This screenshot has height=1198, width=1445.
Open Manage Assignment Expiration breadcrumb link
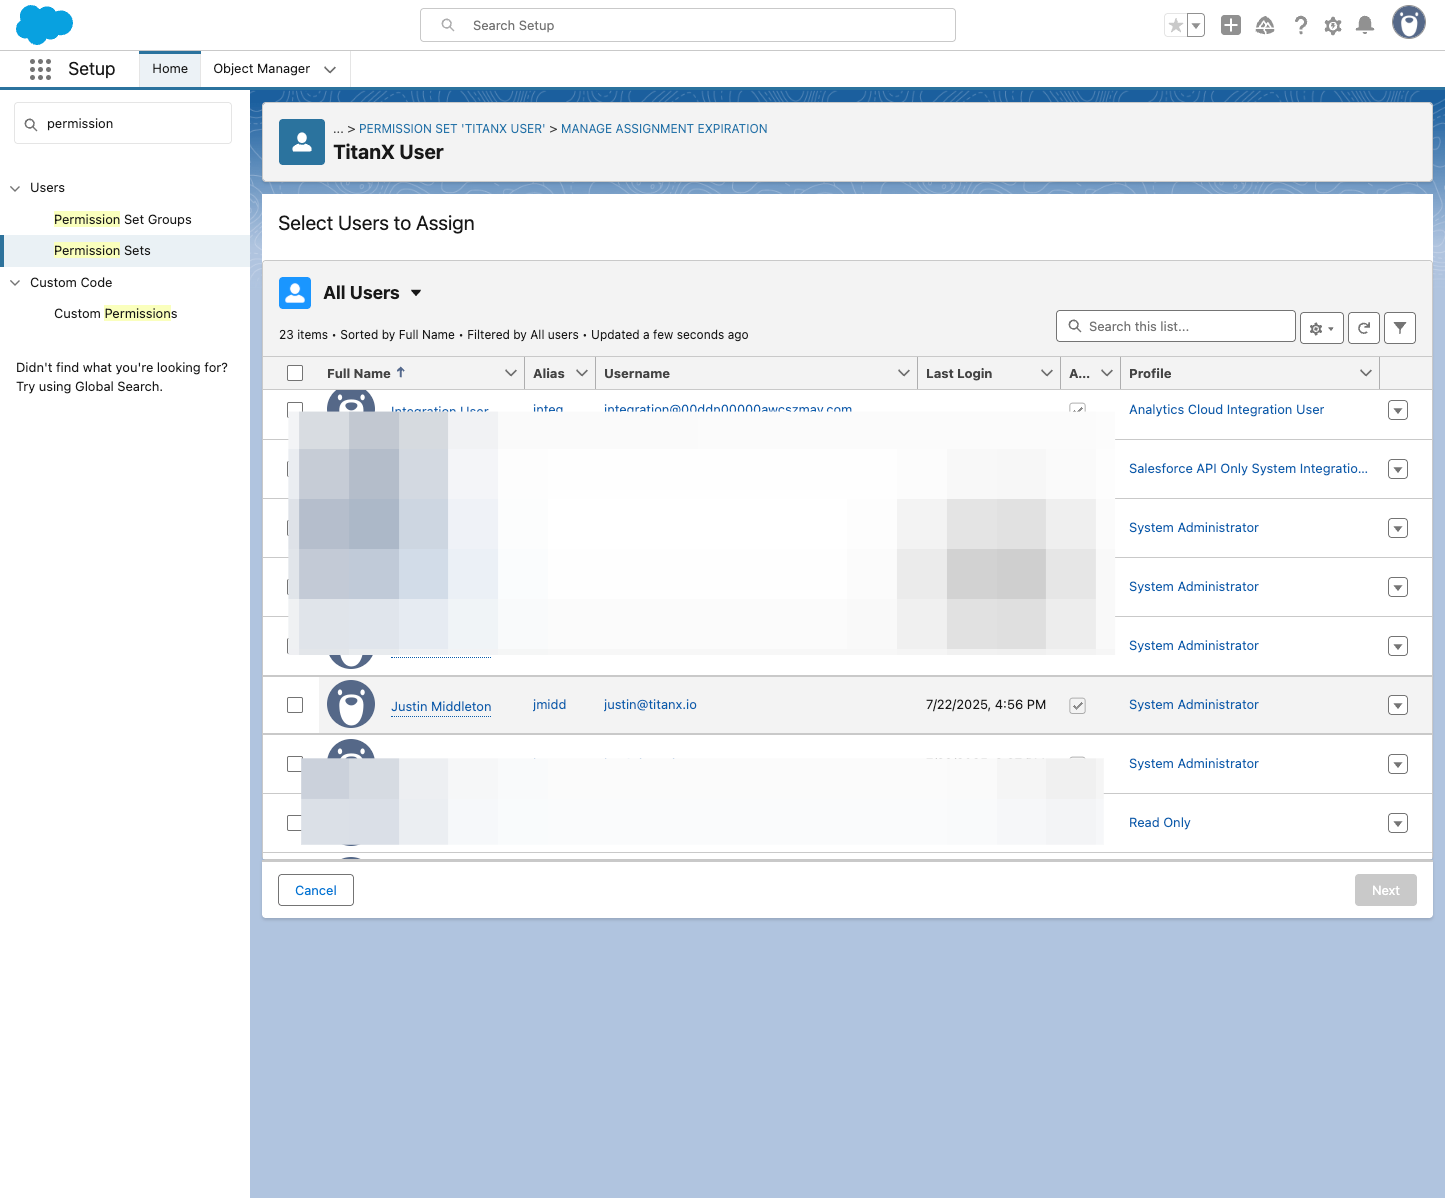click(x=664, y=129)
